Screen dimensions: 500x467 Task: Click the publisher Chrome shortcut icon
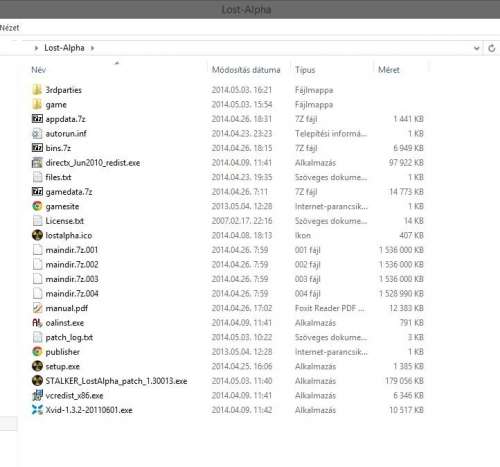(x=37, y=352)
